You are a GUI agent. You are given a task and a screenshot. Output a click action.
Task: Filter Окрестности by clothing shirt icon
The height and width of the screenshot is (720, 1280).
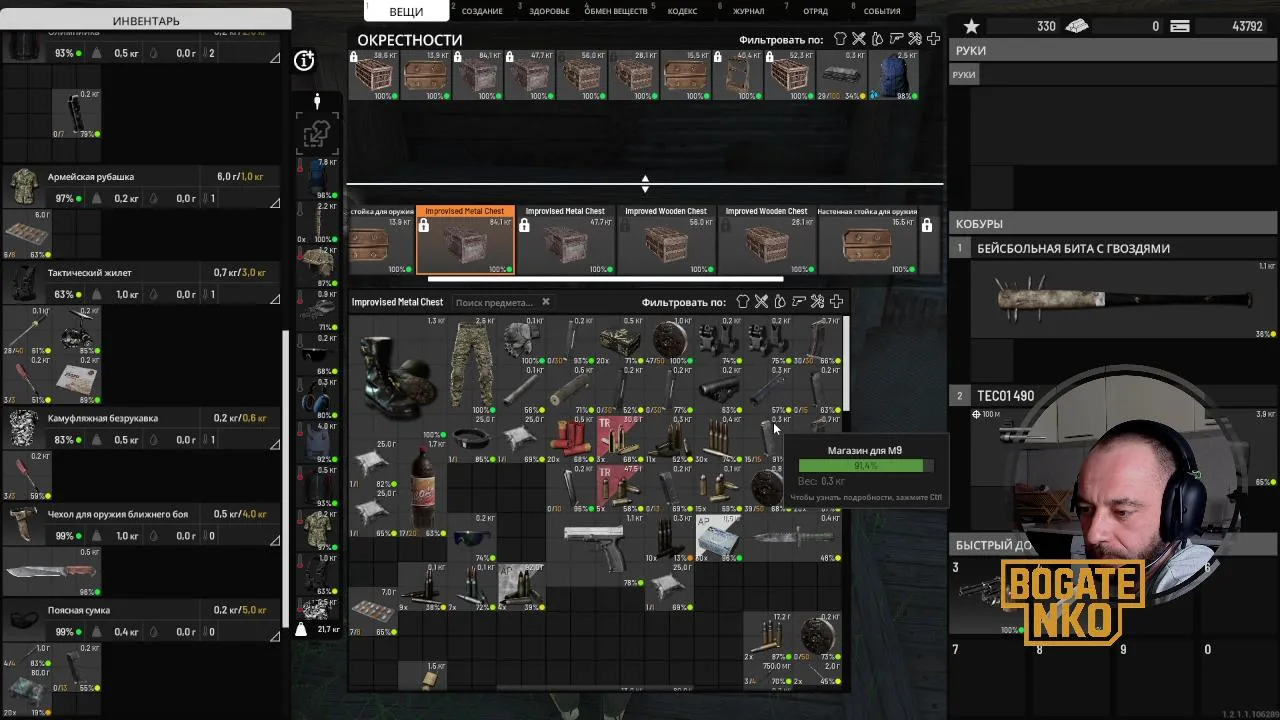click(840, 39)
